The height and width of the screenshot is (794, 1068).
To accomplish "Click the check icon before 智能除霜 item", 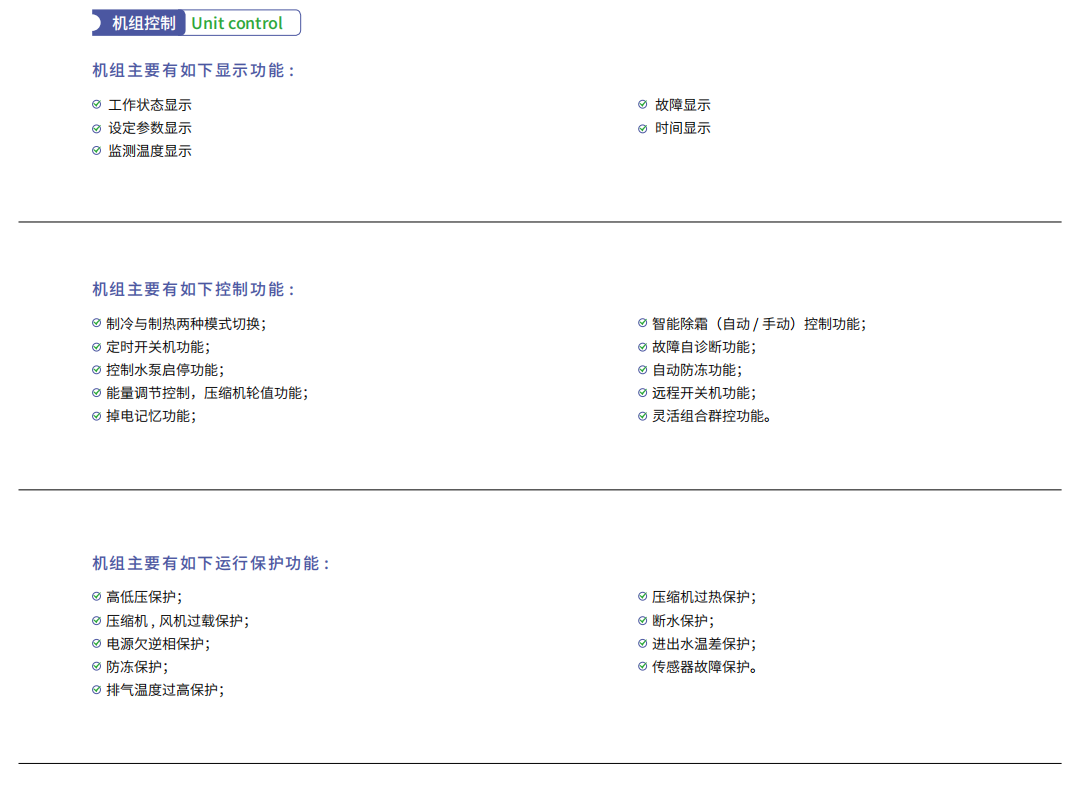I will tap(643, 324).
